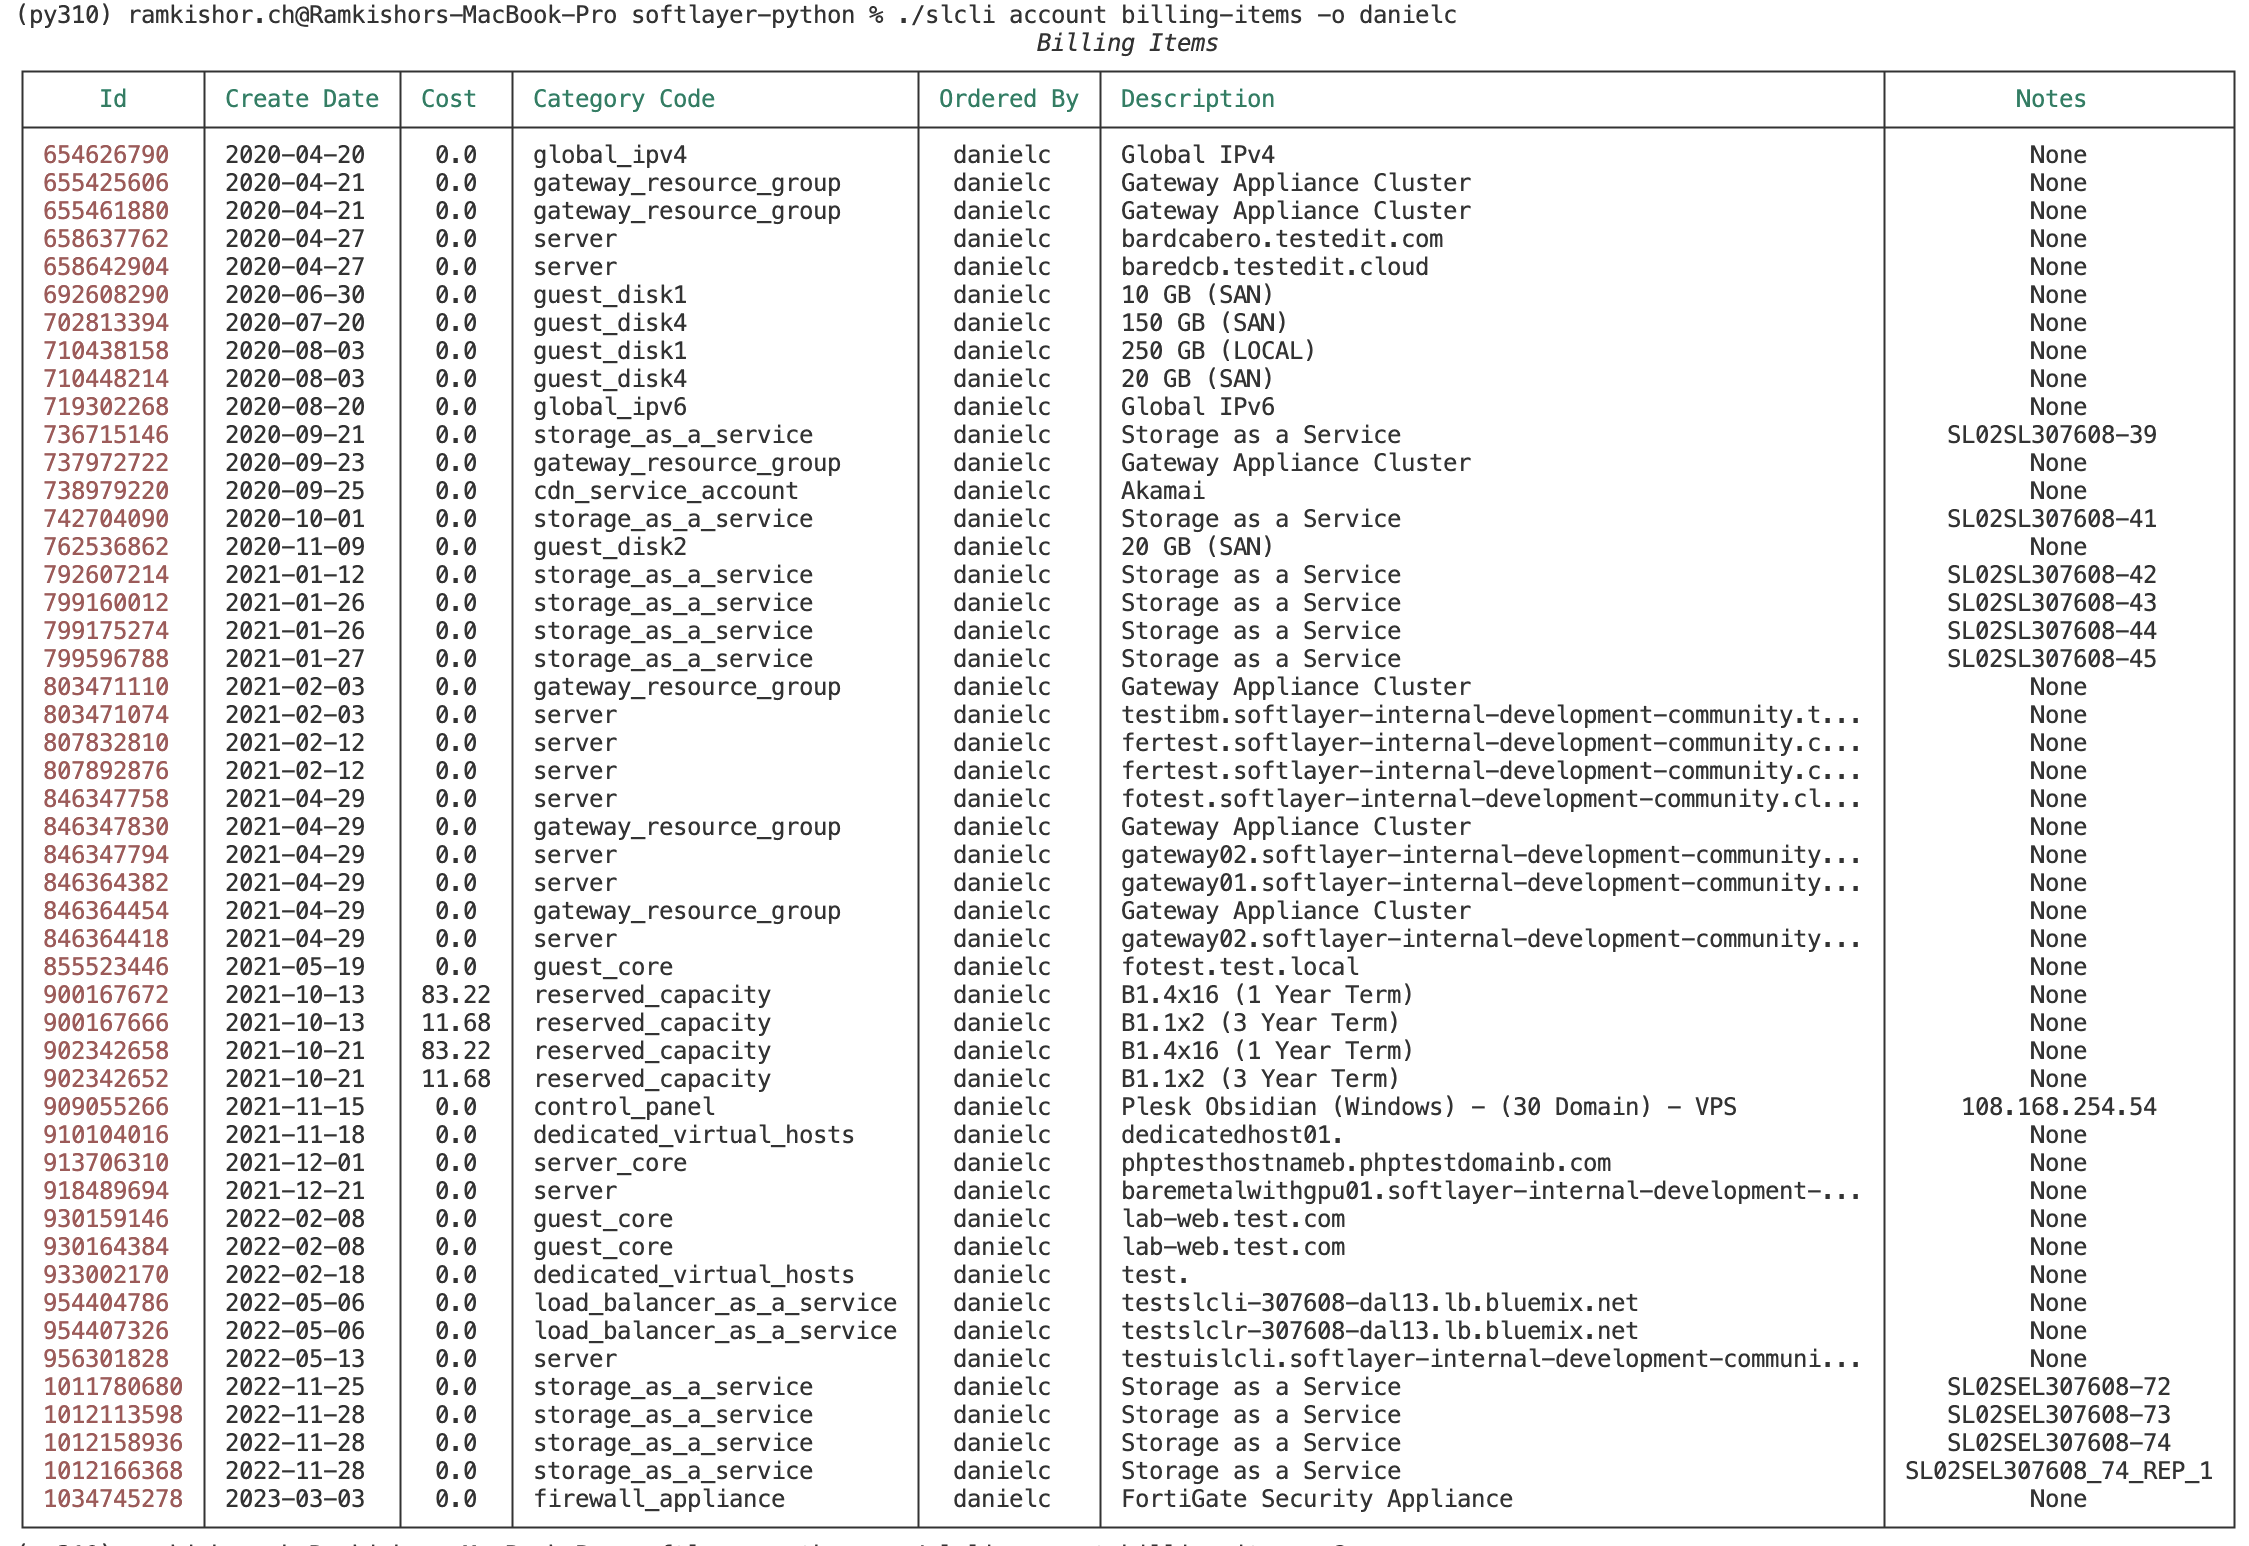Viewport: 2249px width, 1546px height.
Task: Click the Category Code column header
Action: (x=623, y=99)
